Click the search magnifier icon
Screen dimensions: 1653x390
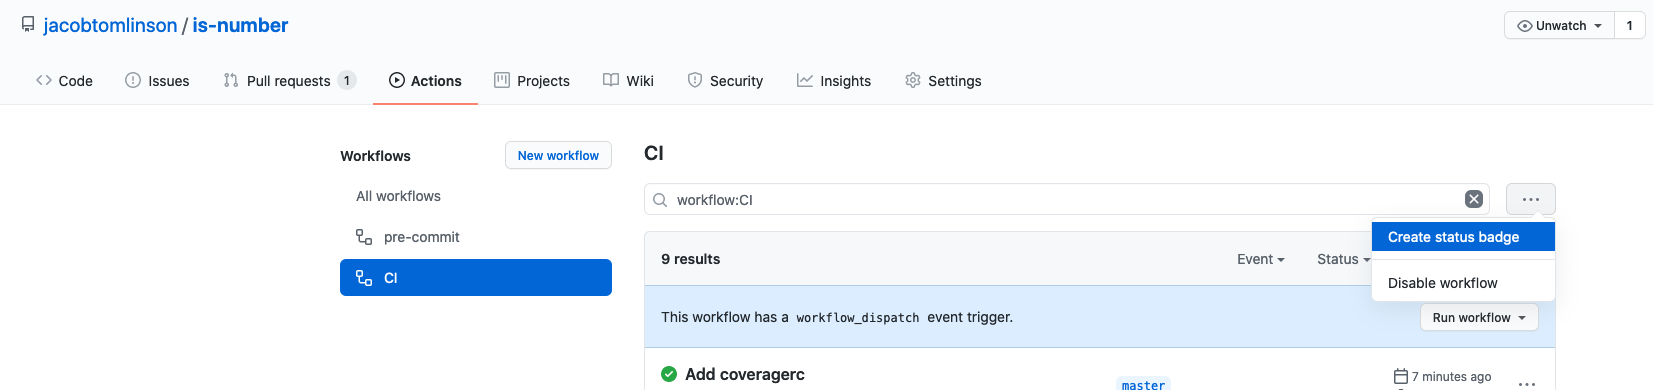tap(660, 200)
